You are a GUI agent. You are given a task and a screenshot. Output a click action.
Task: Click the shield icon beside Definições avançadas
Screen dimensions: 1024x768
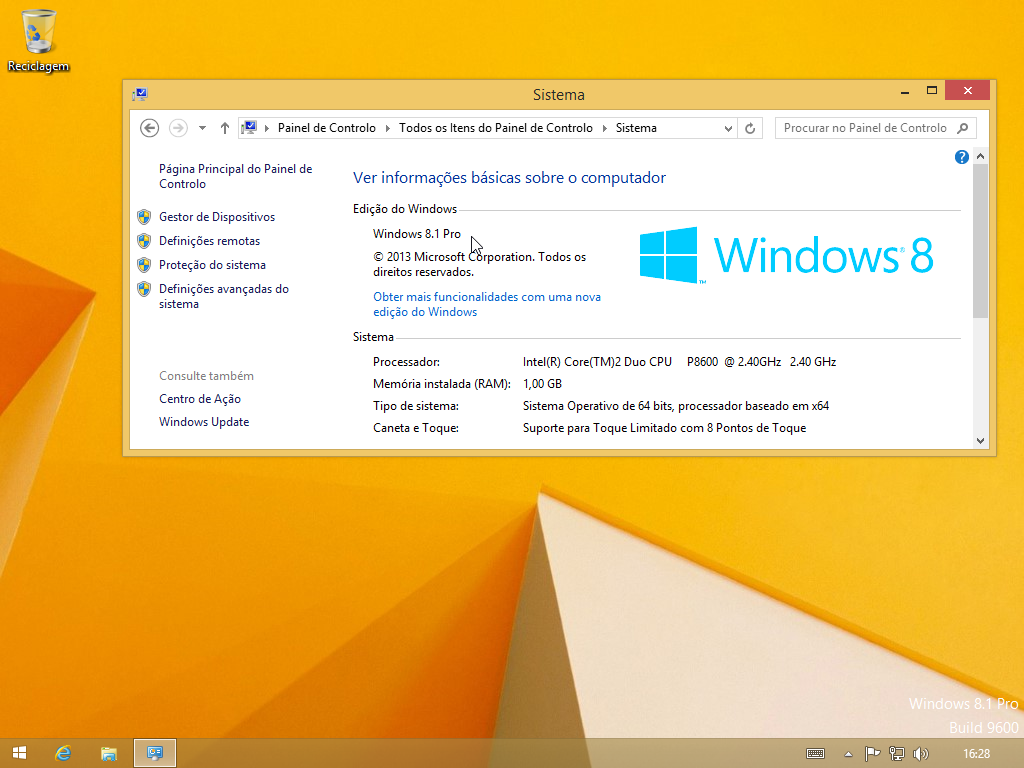[144, 289]
